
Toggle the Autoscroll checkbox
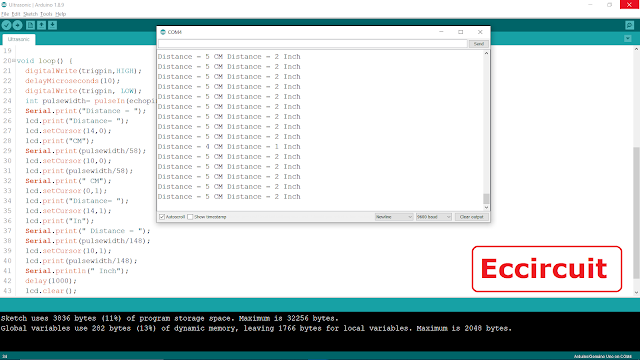pyautogui.click(x=162, y=217)
